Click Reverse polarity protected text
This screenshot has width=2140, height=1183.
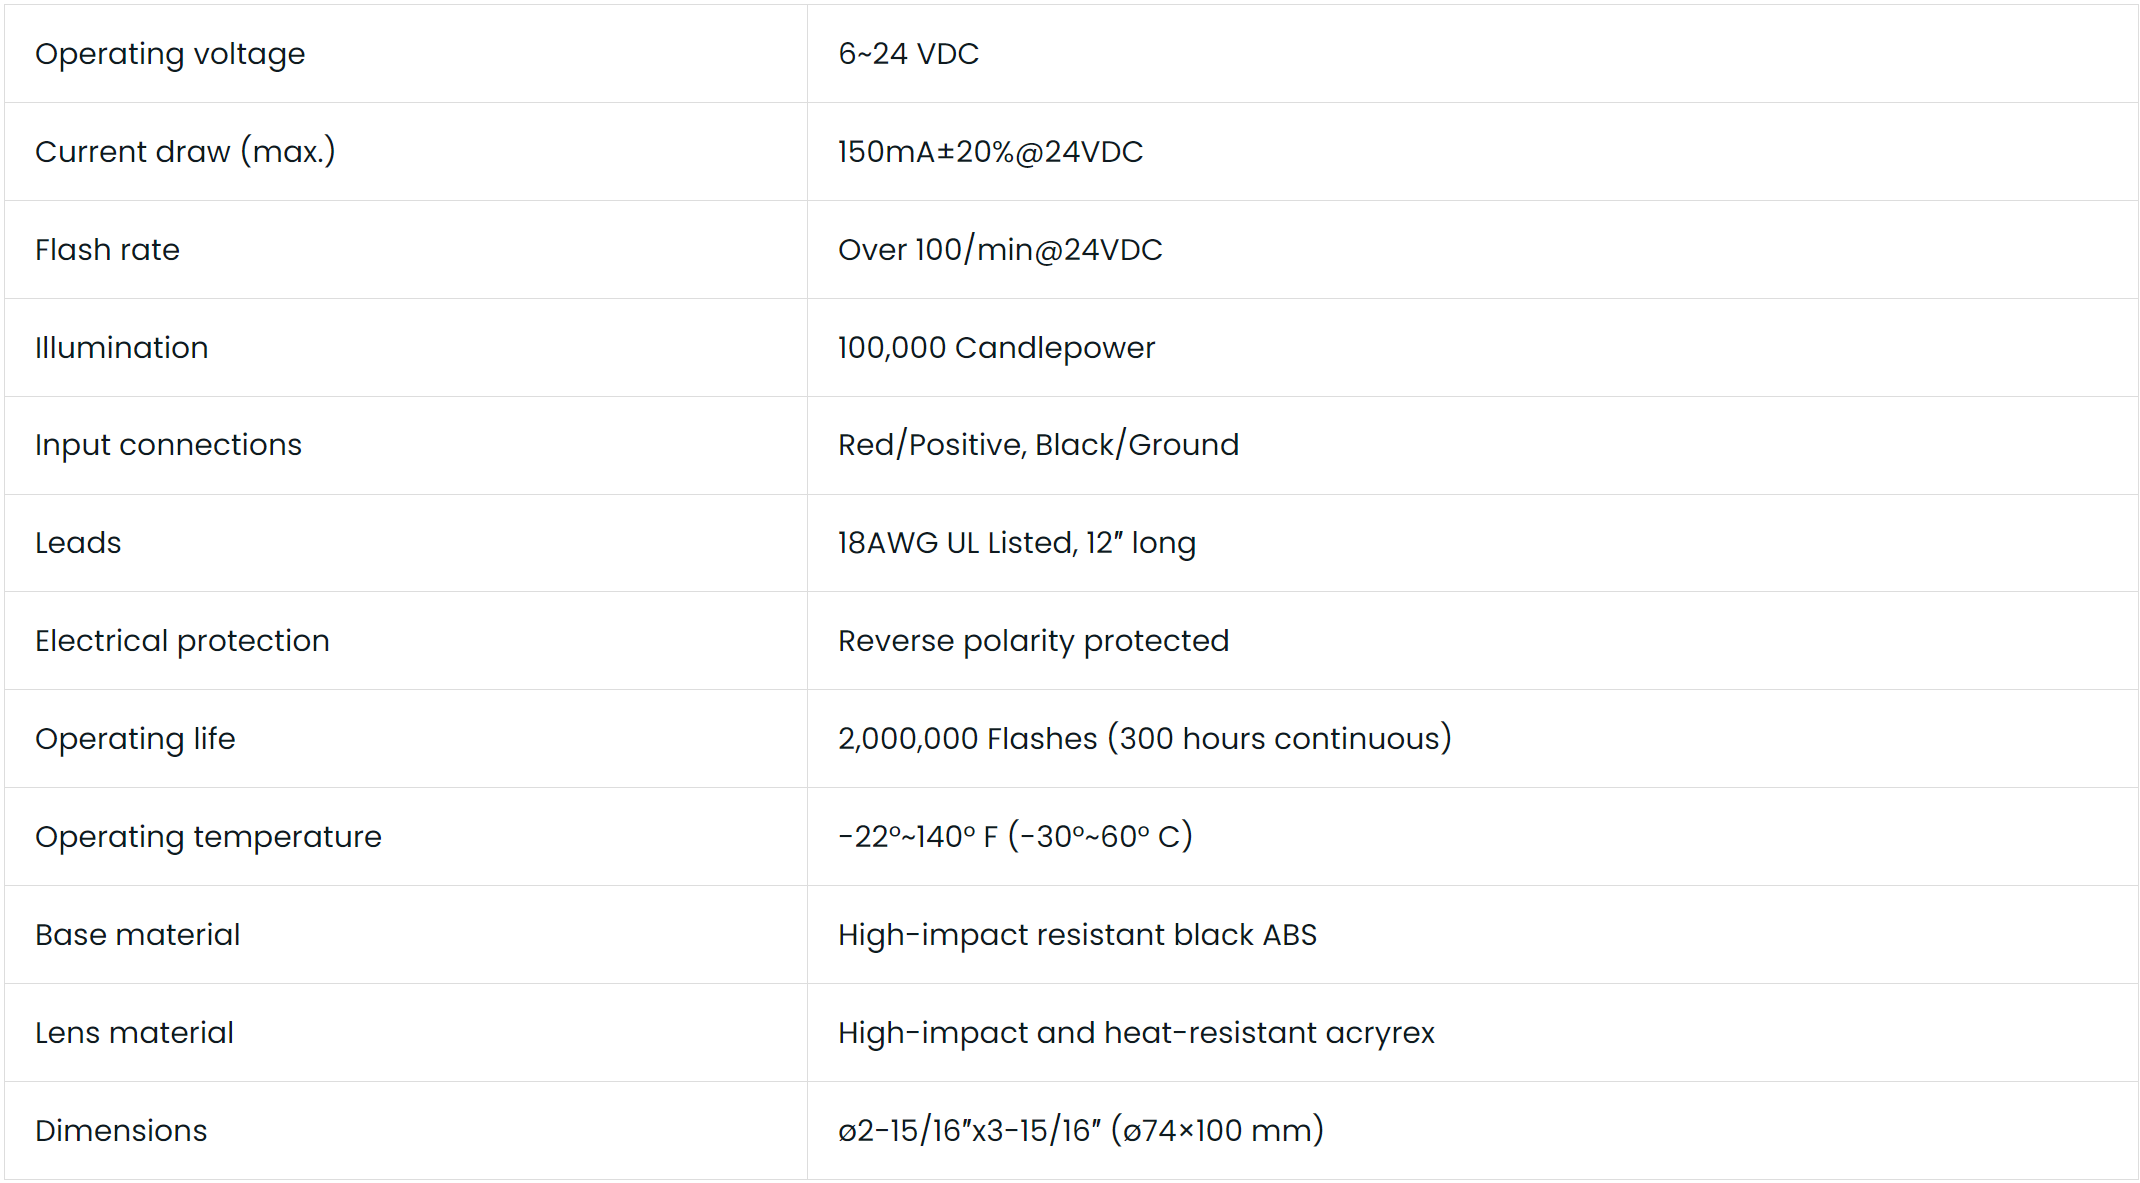(1033, 641)
